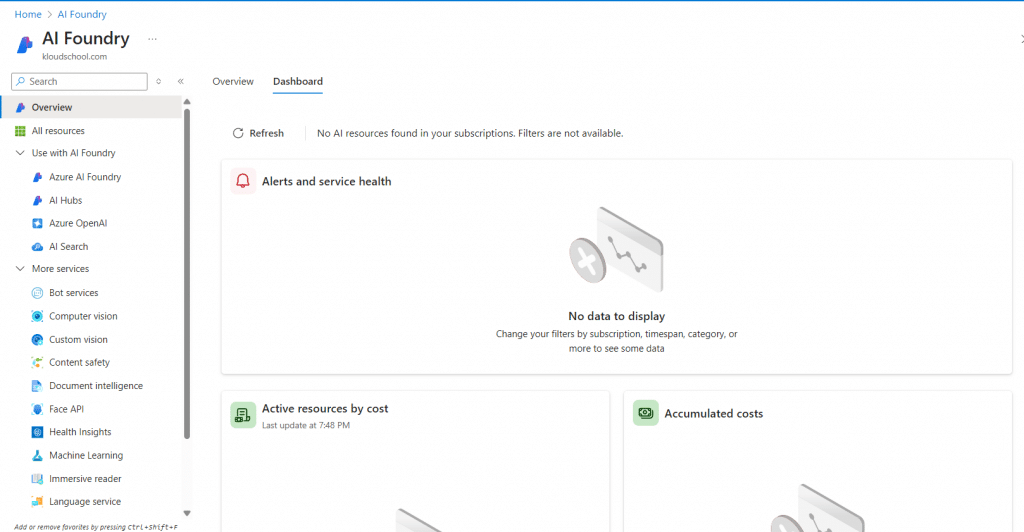Open Computer vision in sidebar
Screen dimensions: 1024x532
coord(83,316)
